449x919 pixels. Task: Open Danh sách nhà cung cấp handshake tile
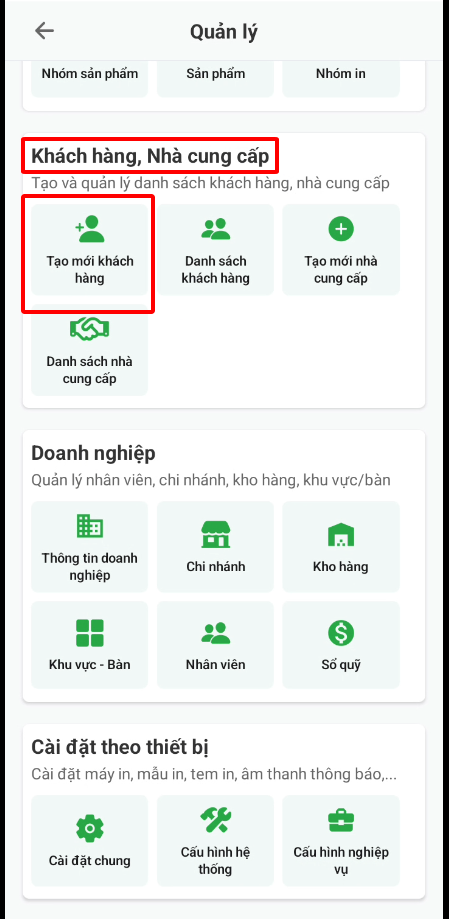click(90, 350)
